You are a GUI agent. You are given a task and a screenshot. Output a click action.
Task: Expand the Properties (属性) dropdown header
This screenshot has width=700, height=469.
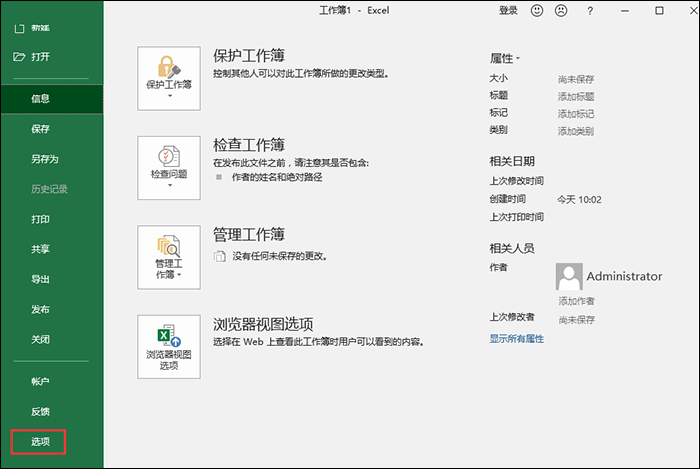click(x=505, y=58)
